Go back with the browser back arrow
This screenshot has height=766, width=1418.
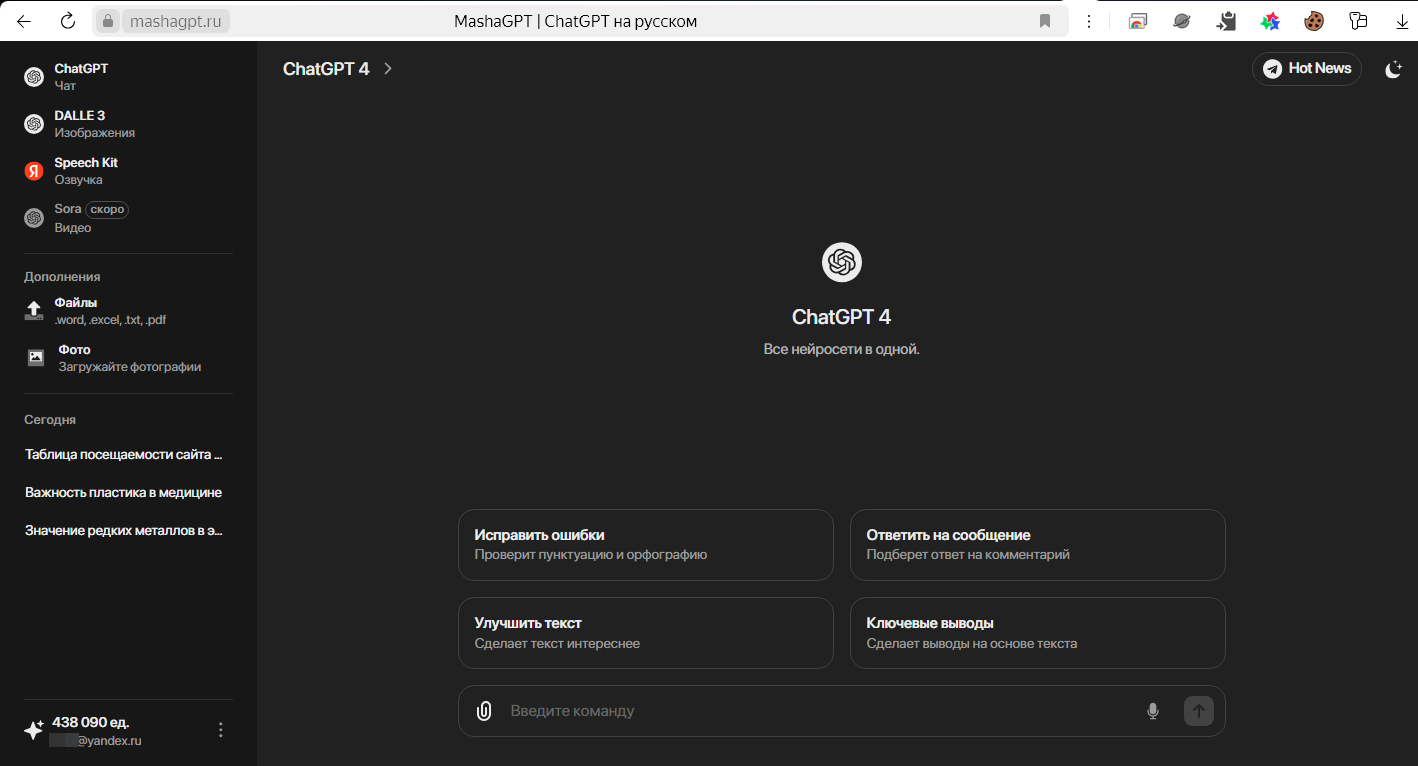pyautogui.click(x=24, y=21)
